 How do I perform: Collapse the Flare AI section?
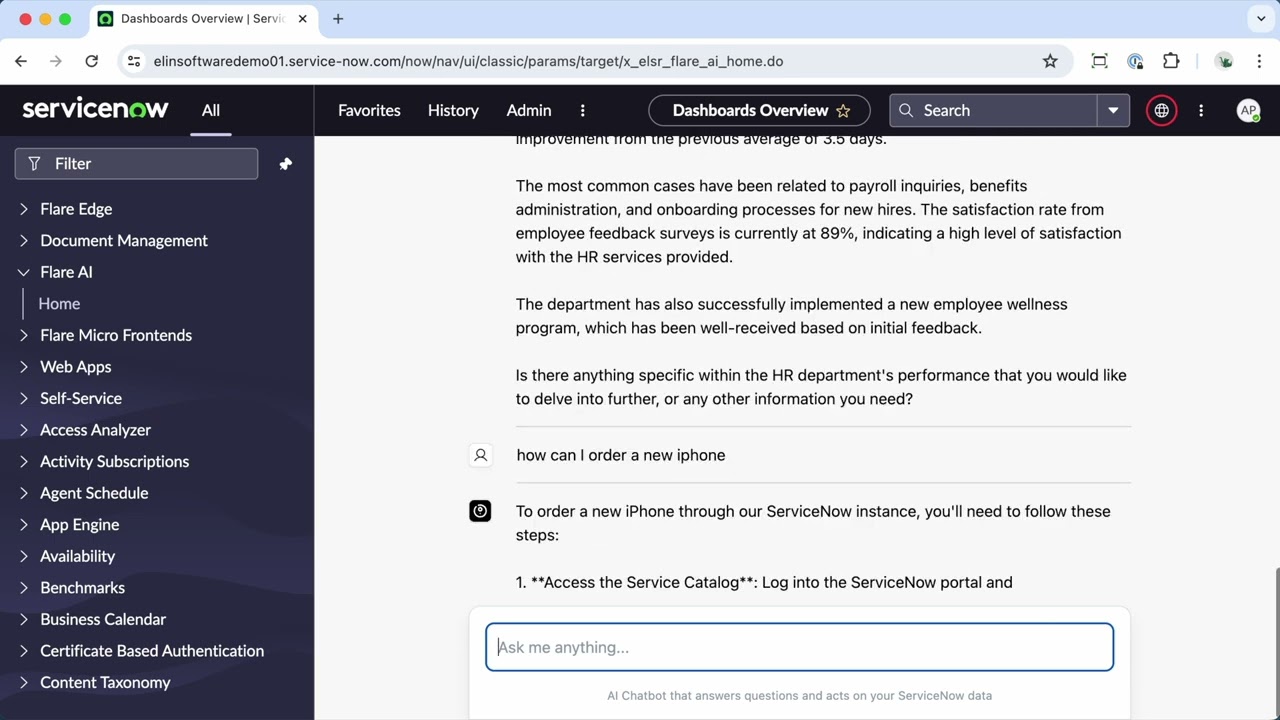coord(23,272)
